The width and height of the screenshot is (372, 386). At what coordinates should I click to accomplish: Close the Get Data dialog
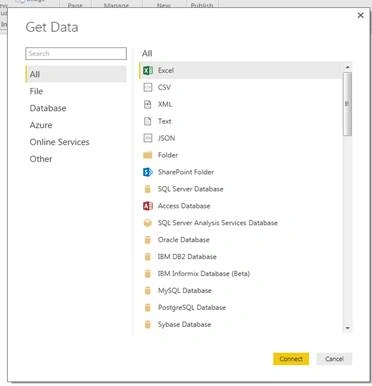[x=360, y=15]
